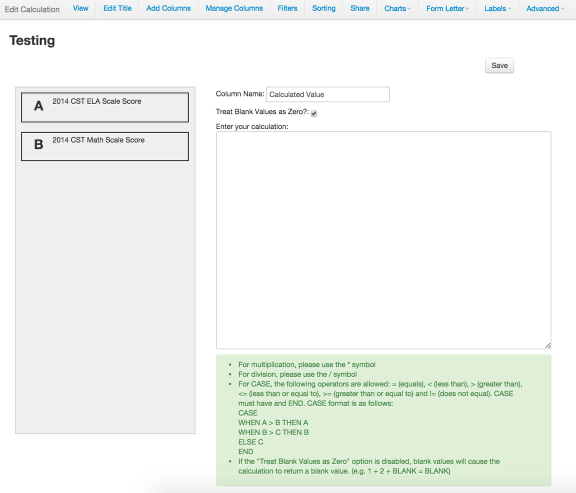Click the Testing page heading
This screenshot has height=493, width=576.
coord(32,40)
